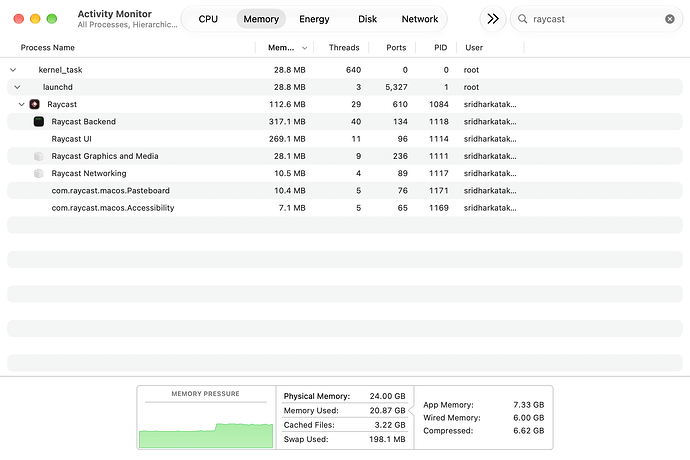Click the 7.1 MB memory value
This screenshot has height=460, width=690.
(292, 208)
